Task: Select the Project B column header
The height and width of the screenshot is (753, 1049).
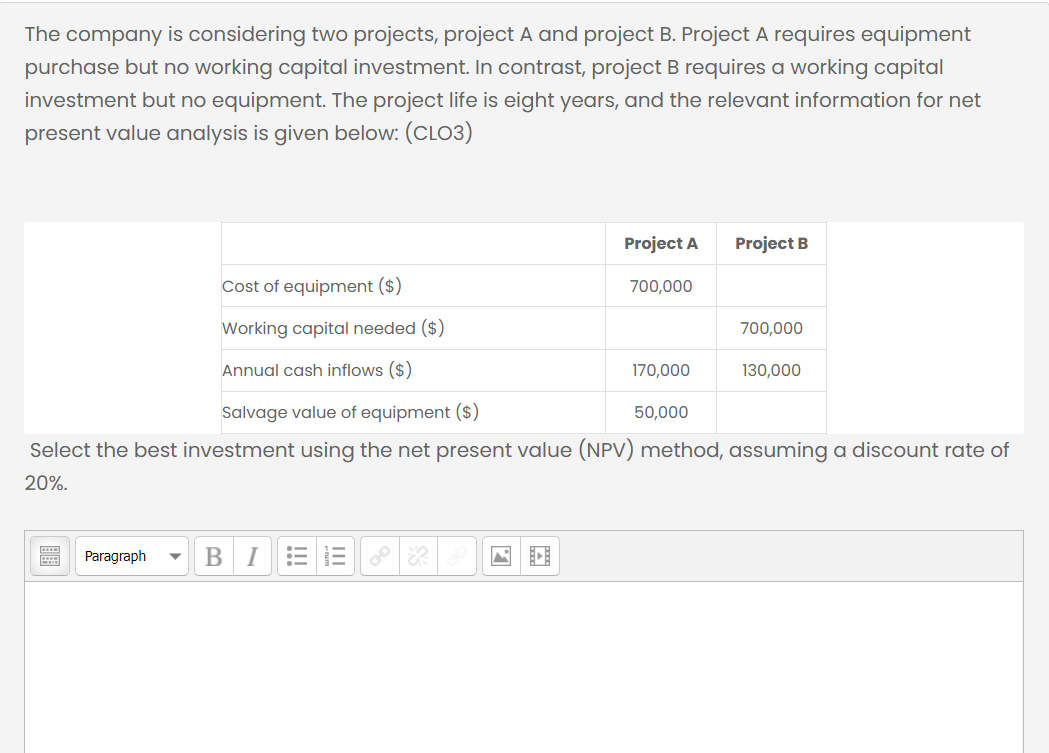Action: pos(771,243)
